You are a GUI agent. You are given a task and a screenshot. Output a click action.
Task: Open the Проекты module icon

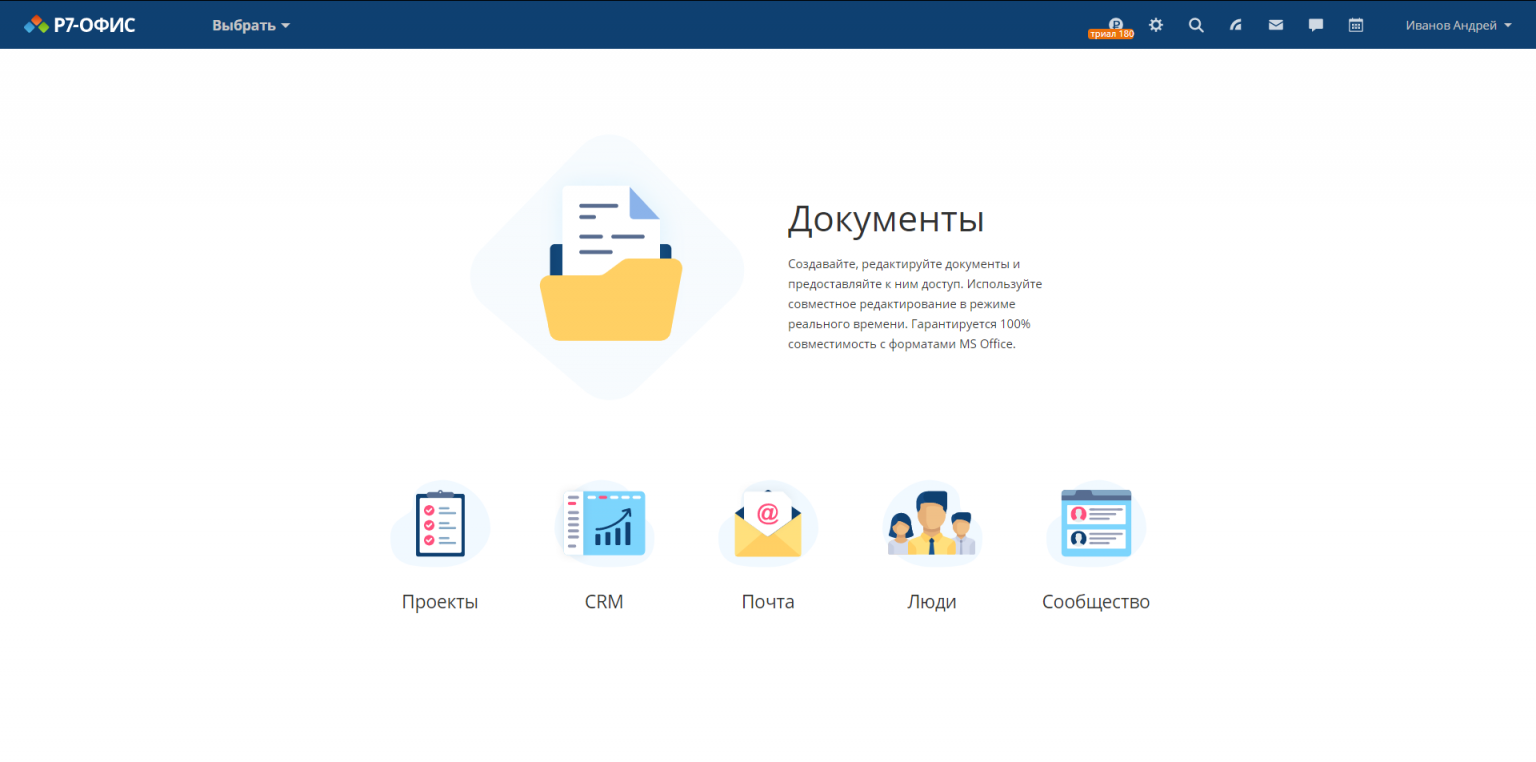click(440, 524)
